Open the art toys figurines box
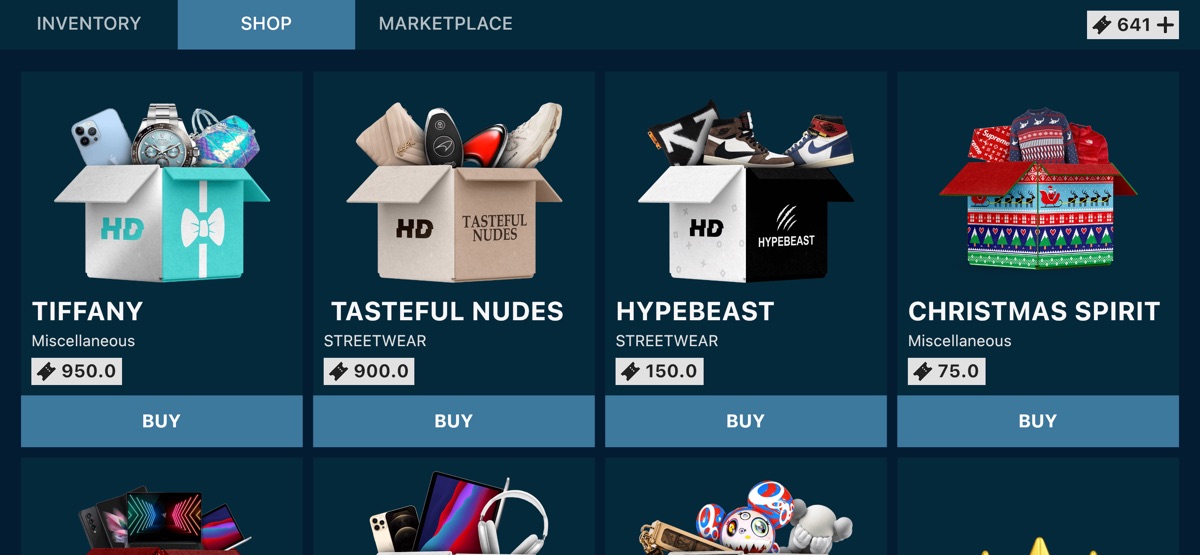 click(x=745, y=517)
